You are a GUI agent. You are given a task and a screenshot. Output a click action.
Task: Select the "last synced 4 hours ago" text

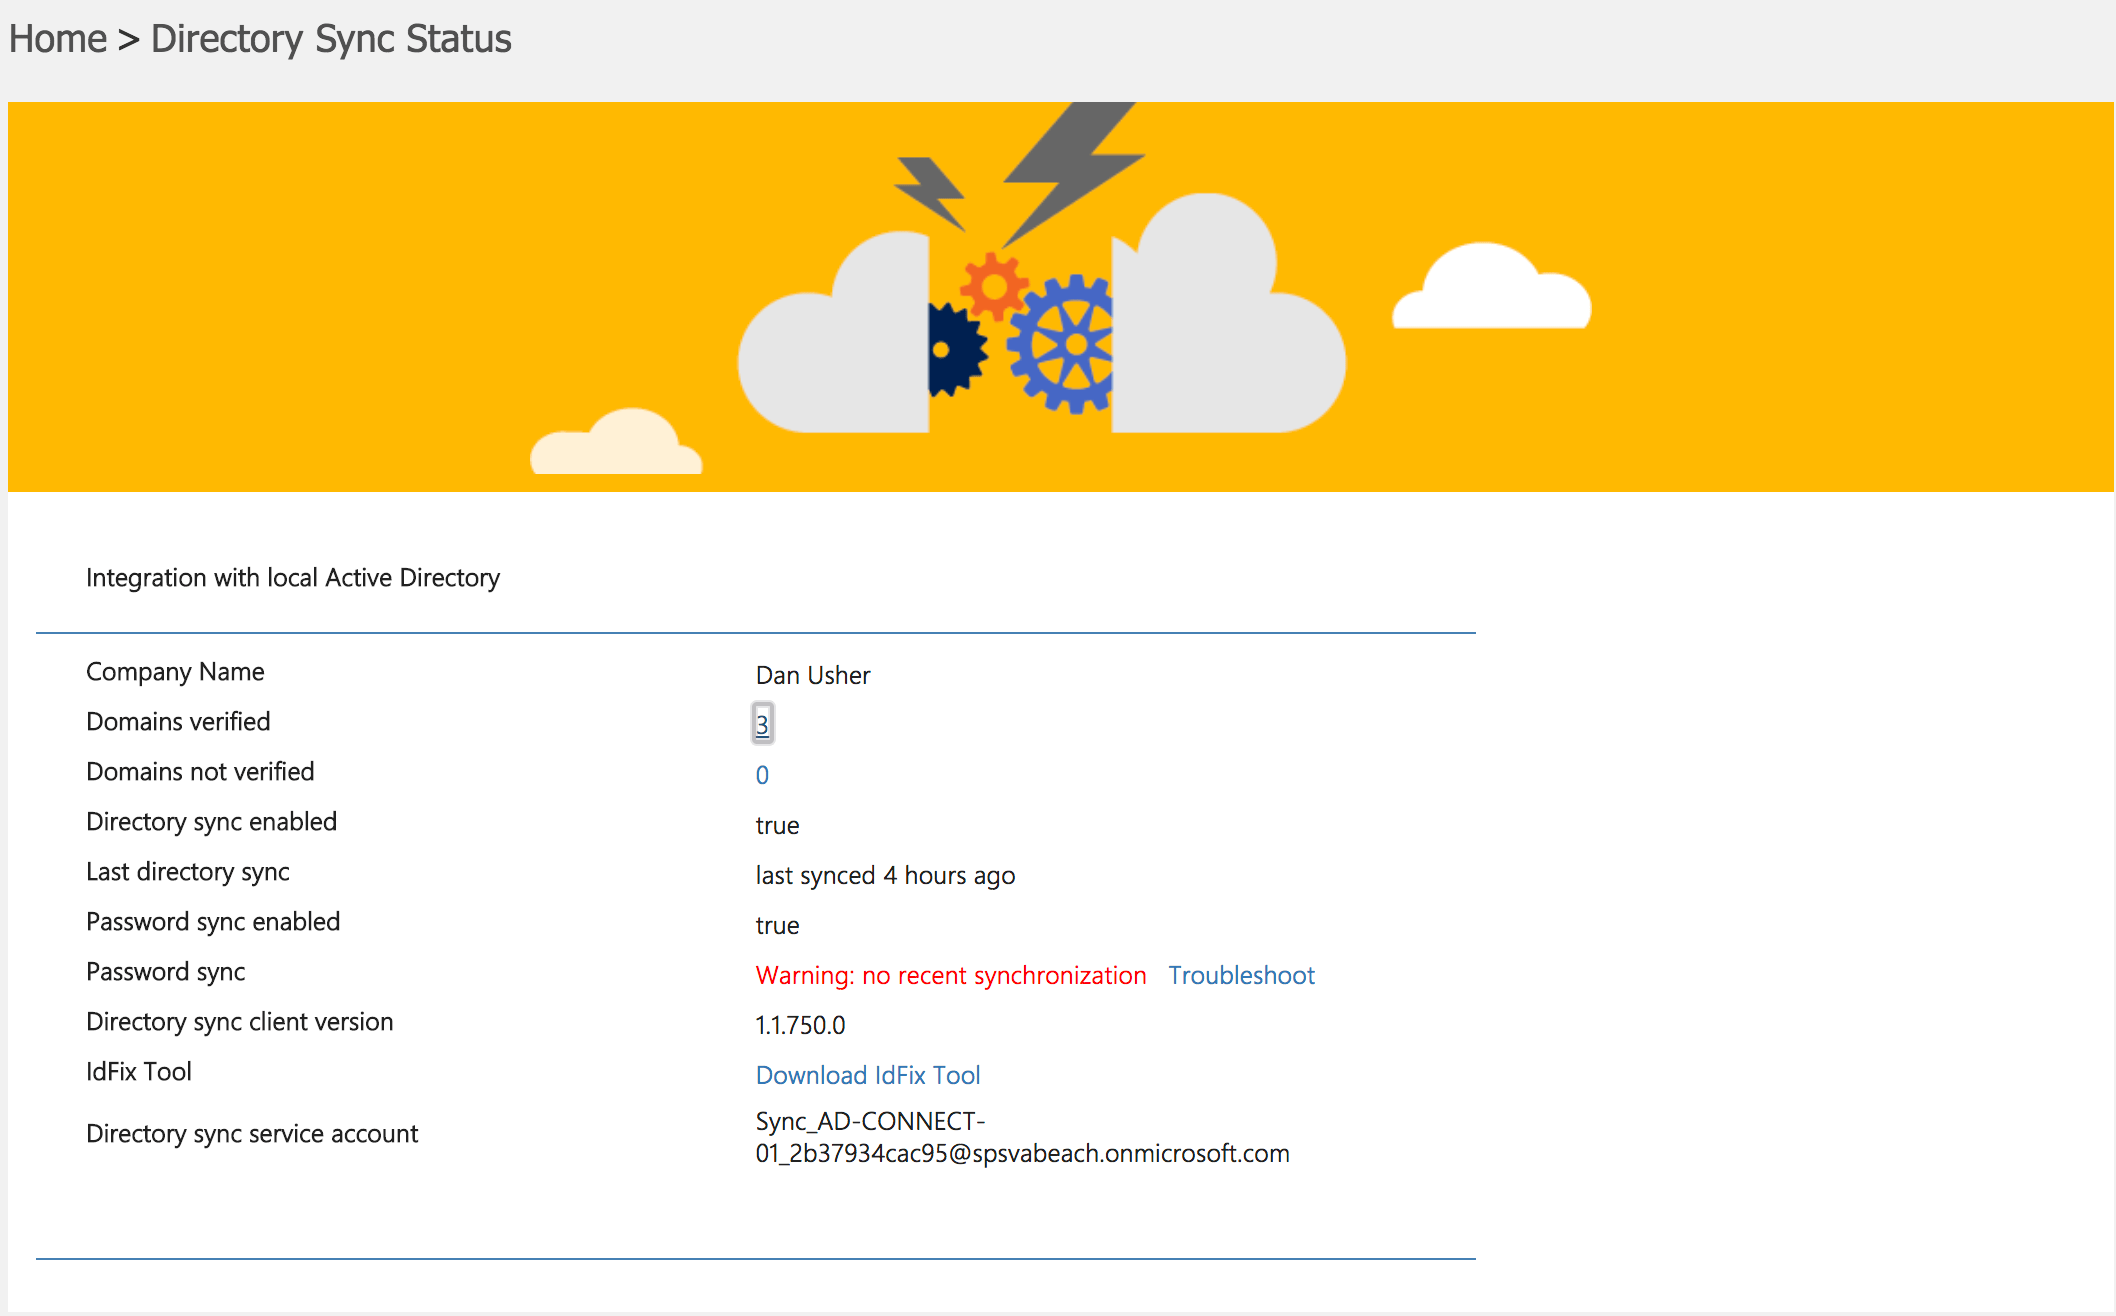click(885, 875)
